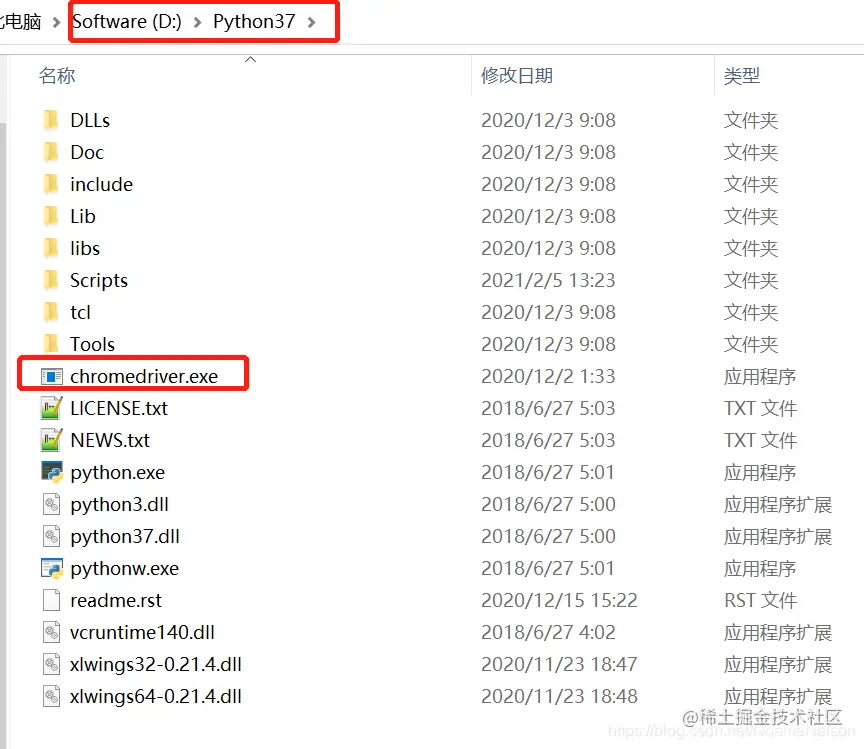Select the NEWS.txt file icon

[52, 440]
